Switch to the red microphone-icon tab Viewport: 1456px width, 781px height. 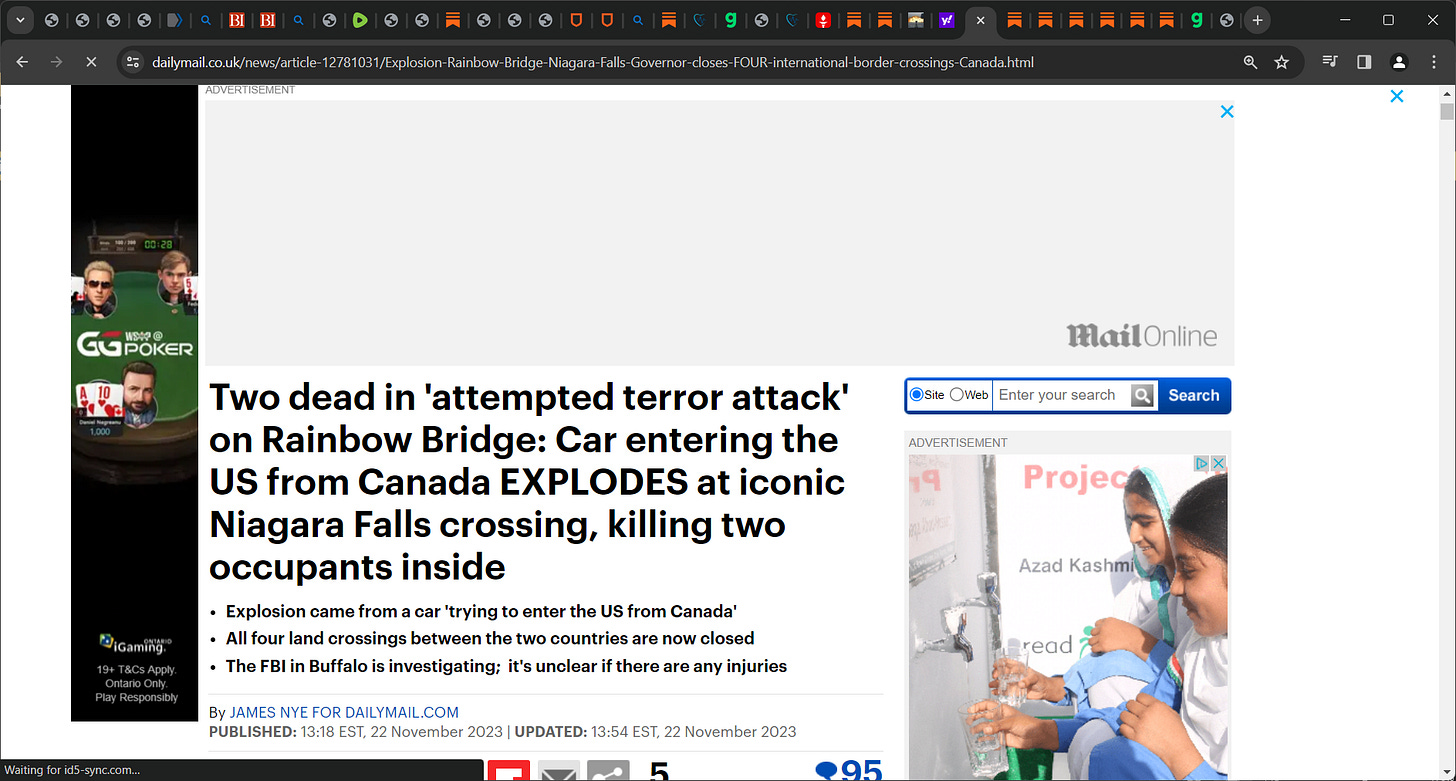(x=823, y=20)
